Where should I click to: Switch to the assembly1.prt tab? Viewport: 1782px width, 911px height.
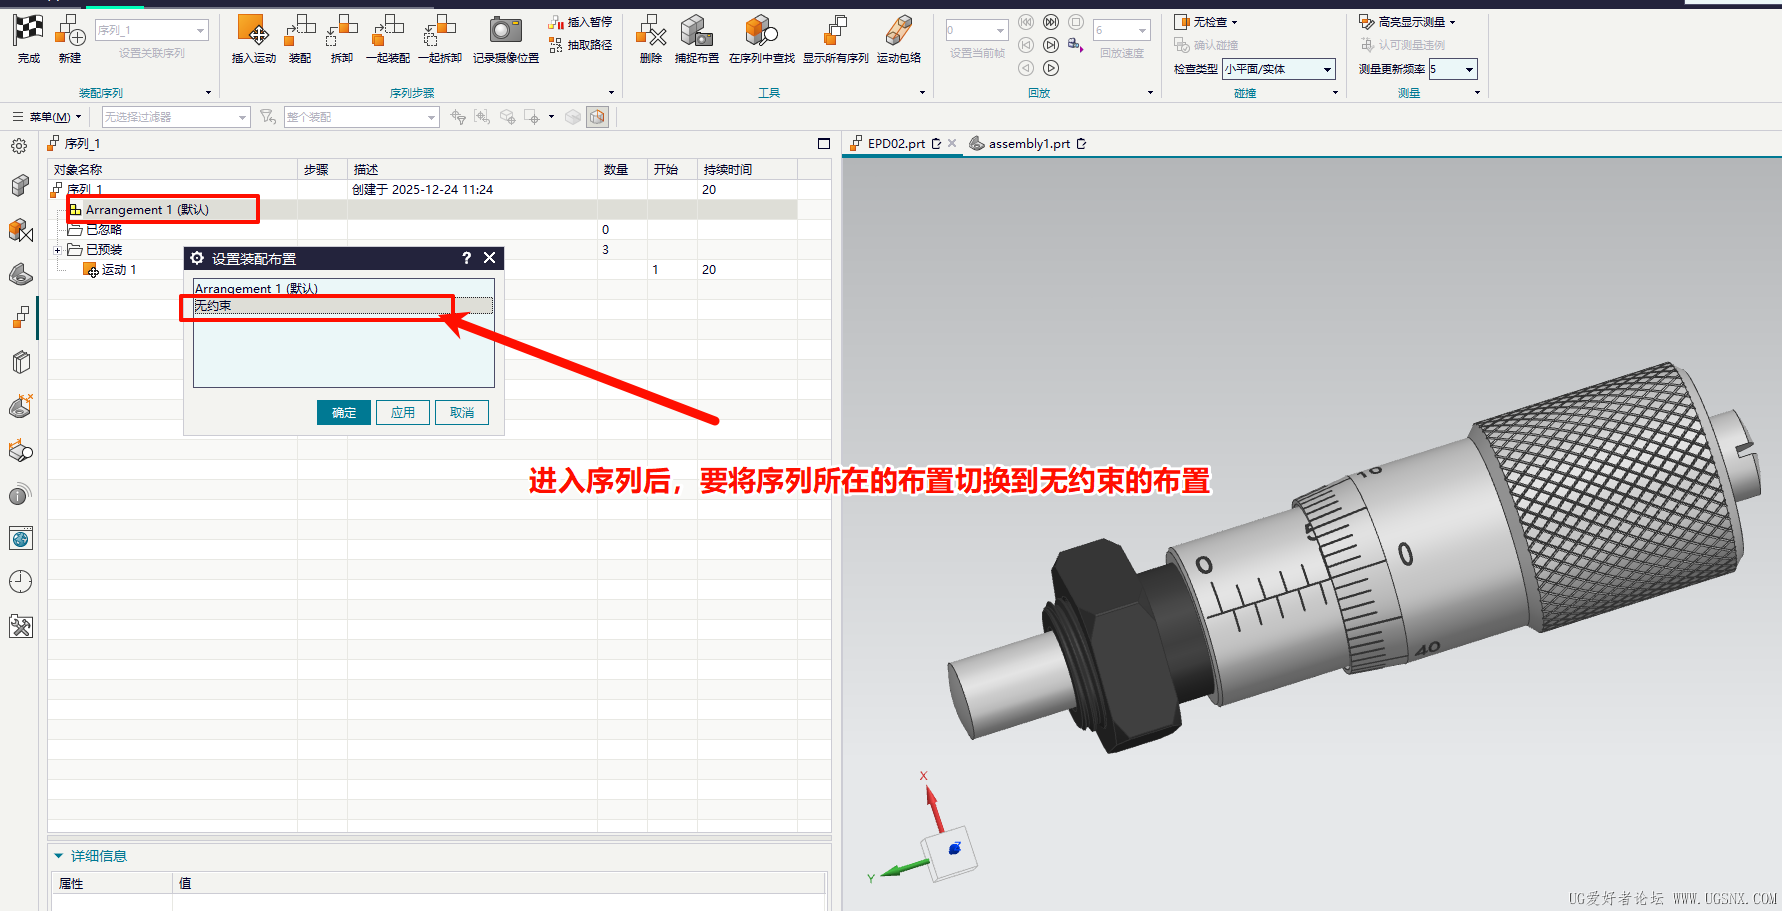1028,144
